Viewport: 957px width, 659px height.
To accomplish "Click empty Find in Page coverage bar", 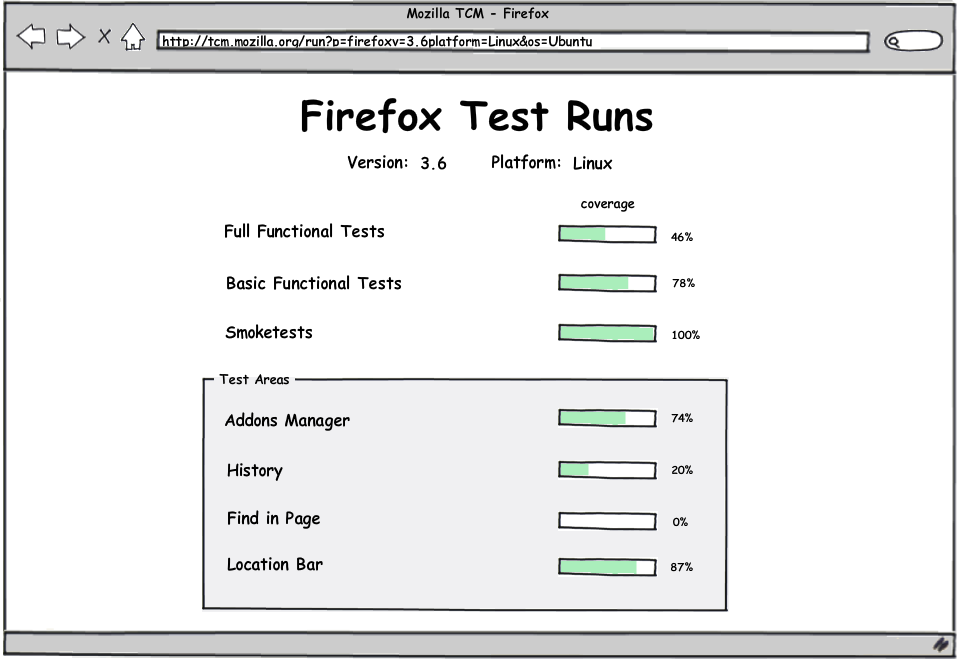I will [607, 520].
